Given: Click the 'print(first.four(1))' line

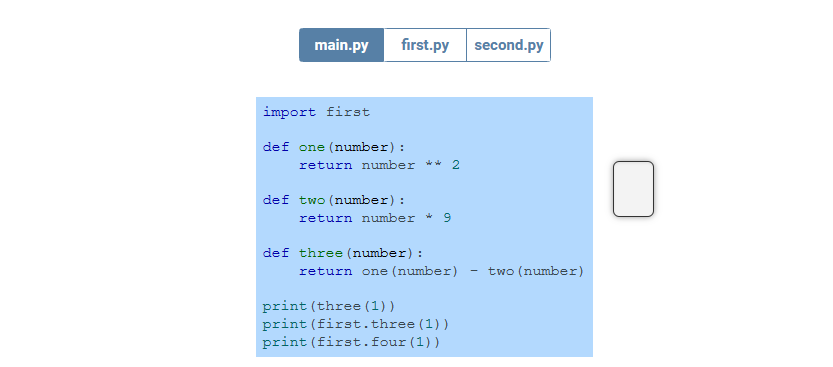Looking at the screenshot, I should tap(351, 342).
